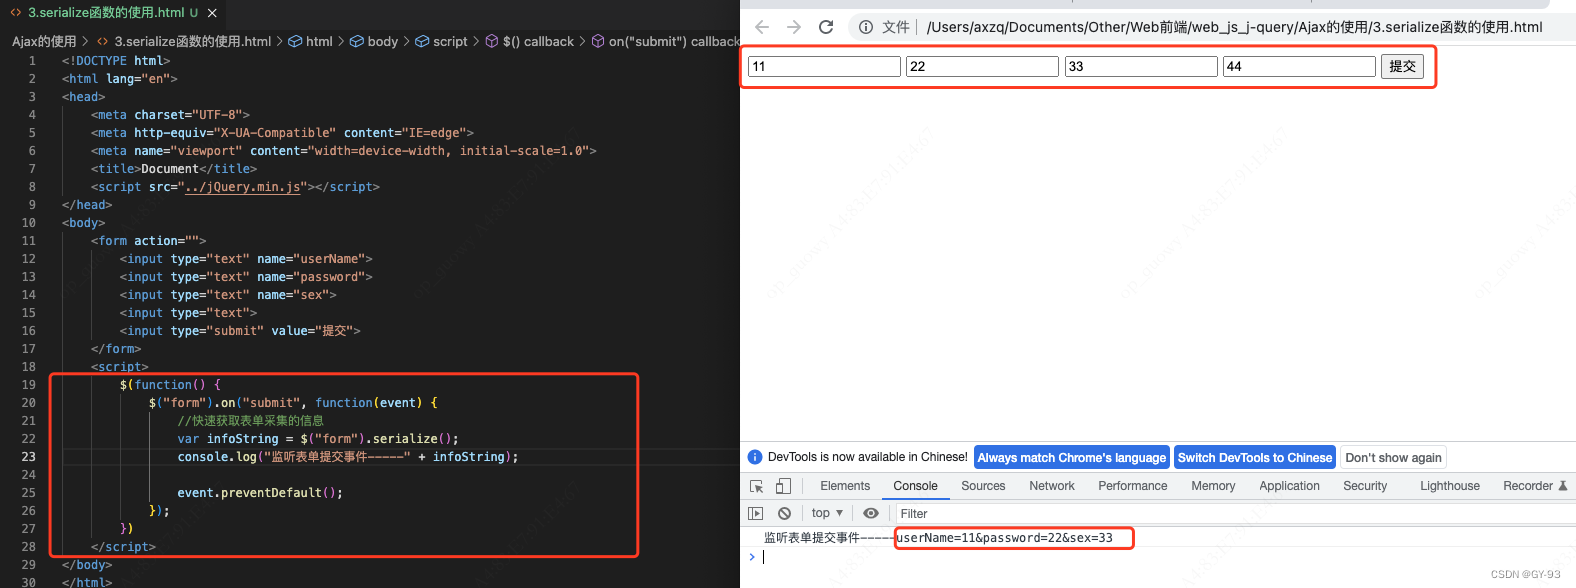Click Always match Chrome's language button
The image size is (1576, 588).
1071,457
